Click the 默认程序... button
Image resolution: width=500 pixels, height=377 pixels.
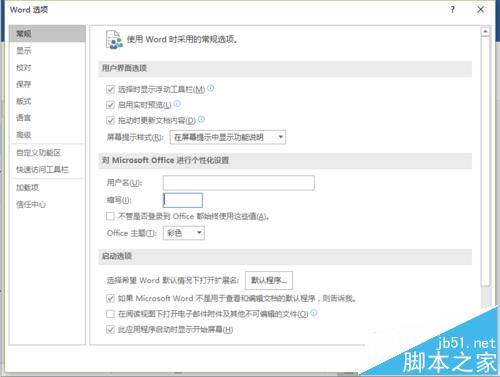(x=269, y=280)
